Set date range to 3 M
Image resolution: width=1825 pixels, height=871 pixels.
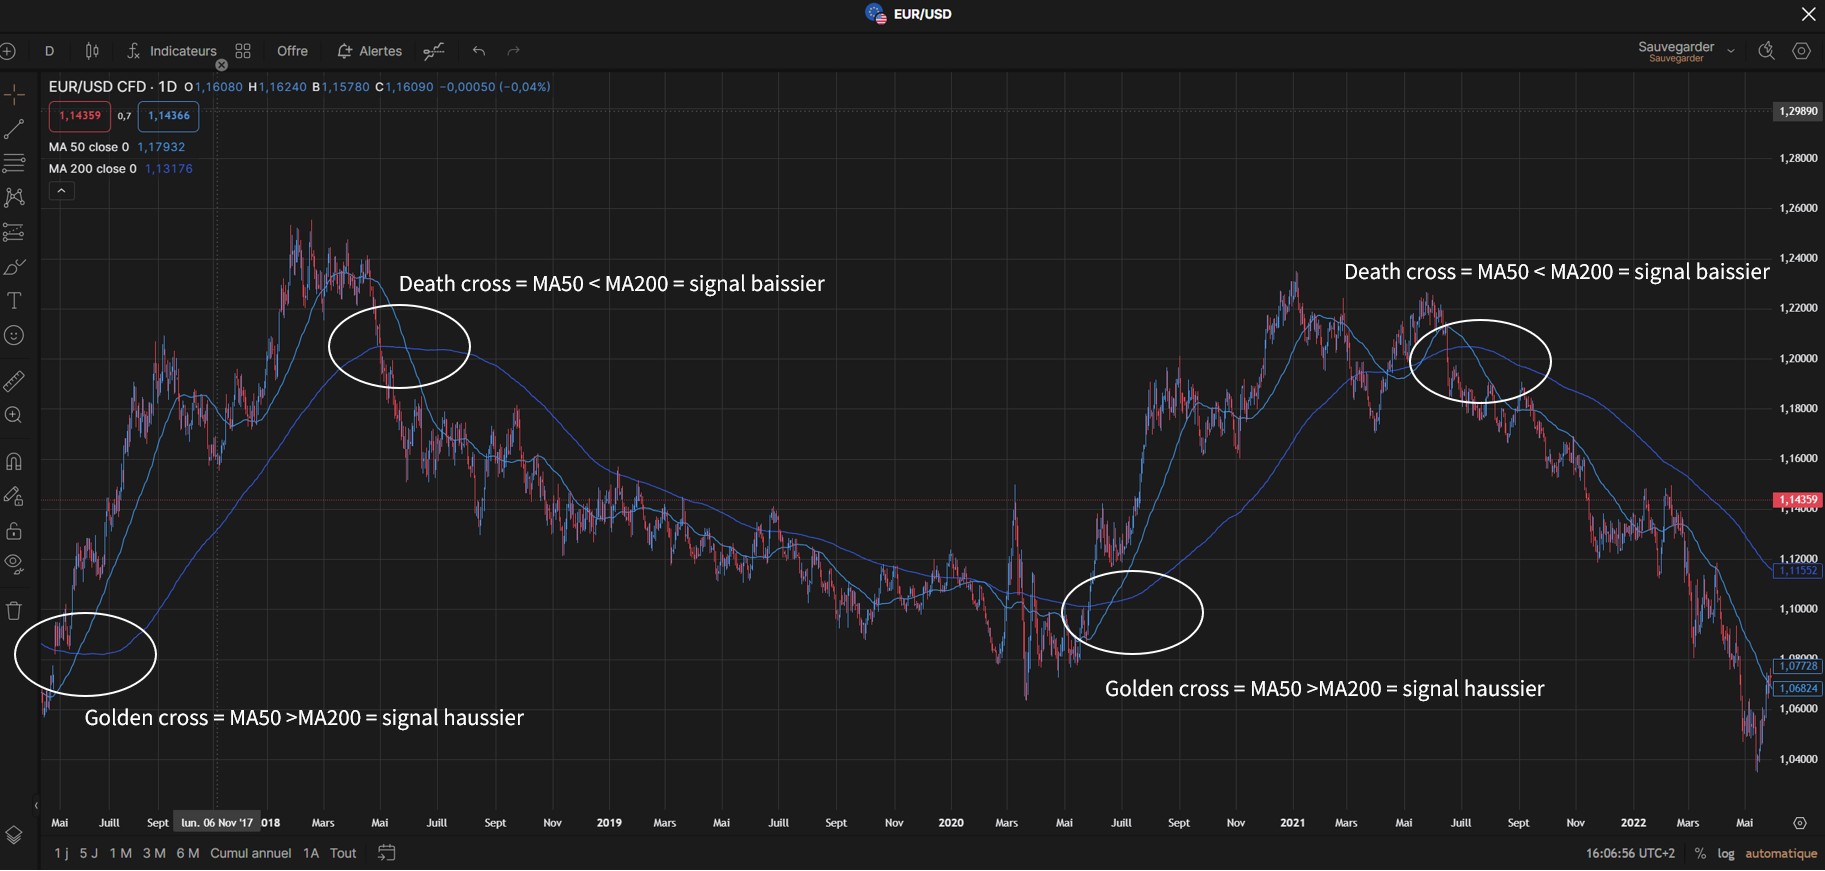tap(154, 853)
